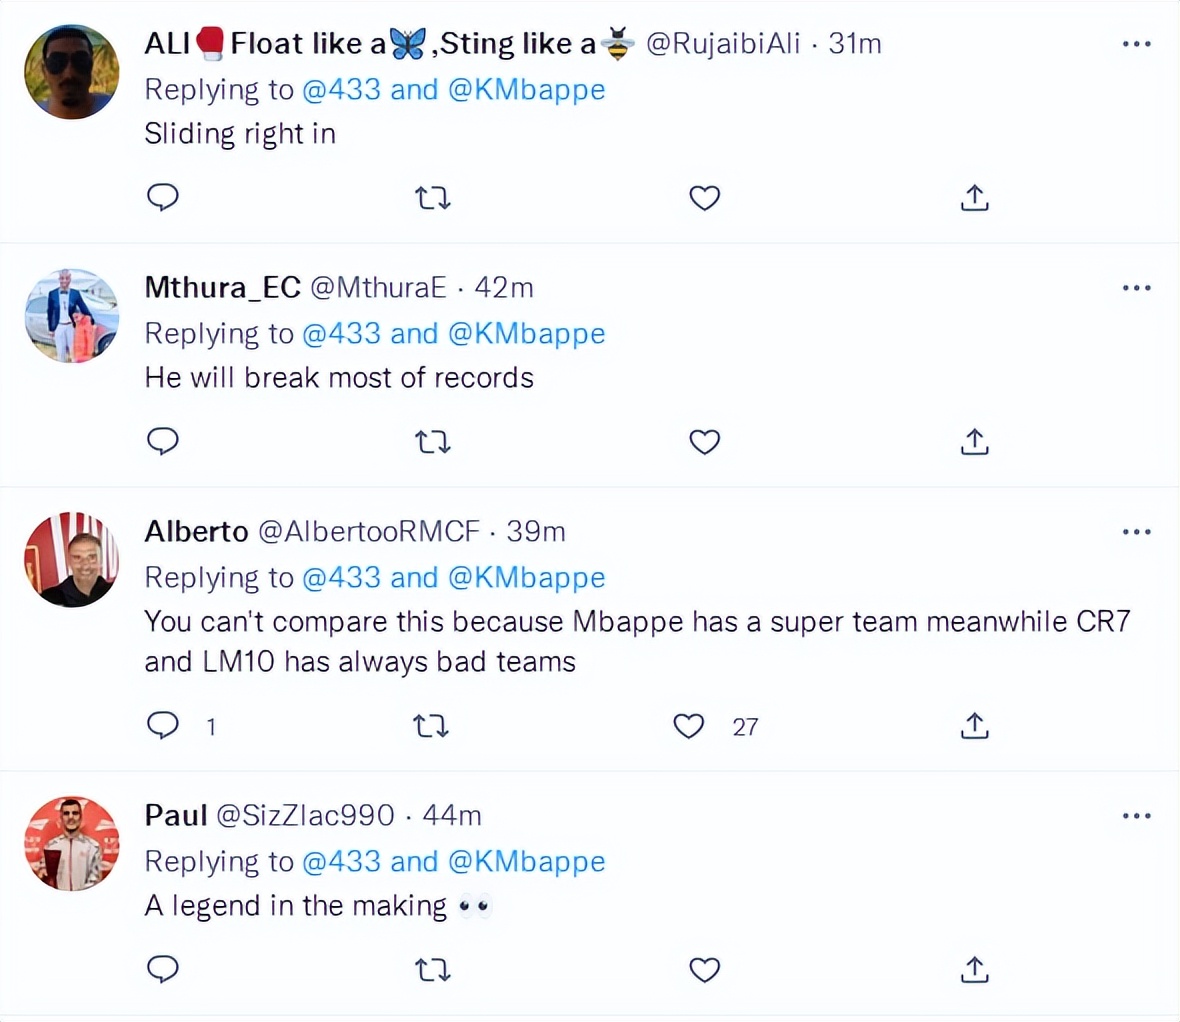Viewport: 1180px width, 1022px height.
Task: Share Alberto's tweet about CR7 and LM10
Action: click(x=974, y=726)
